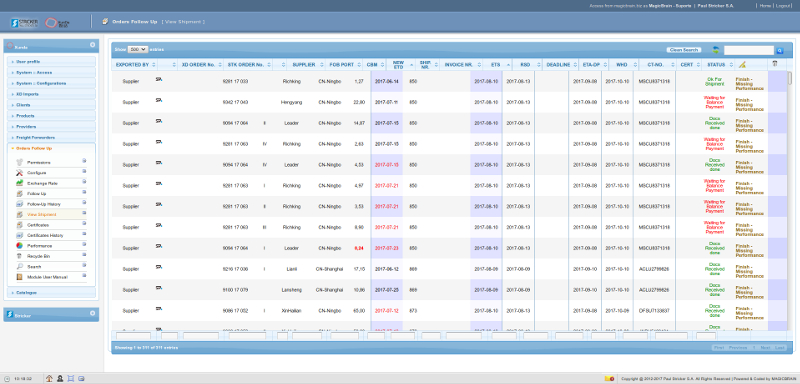Open the Performance pie chart icon
Image resolution: width=800 pixels, height=384 pixels.
coord(19,246)
